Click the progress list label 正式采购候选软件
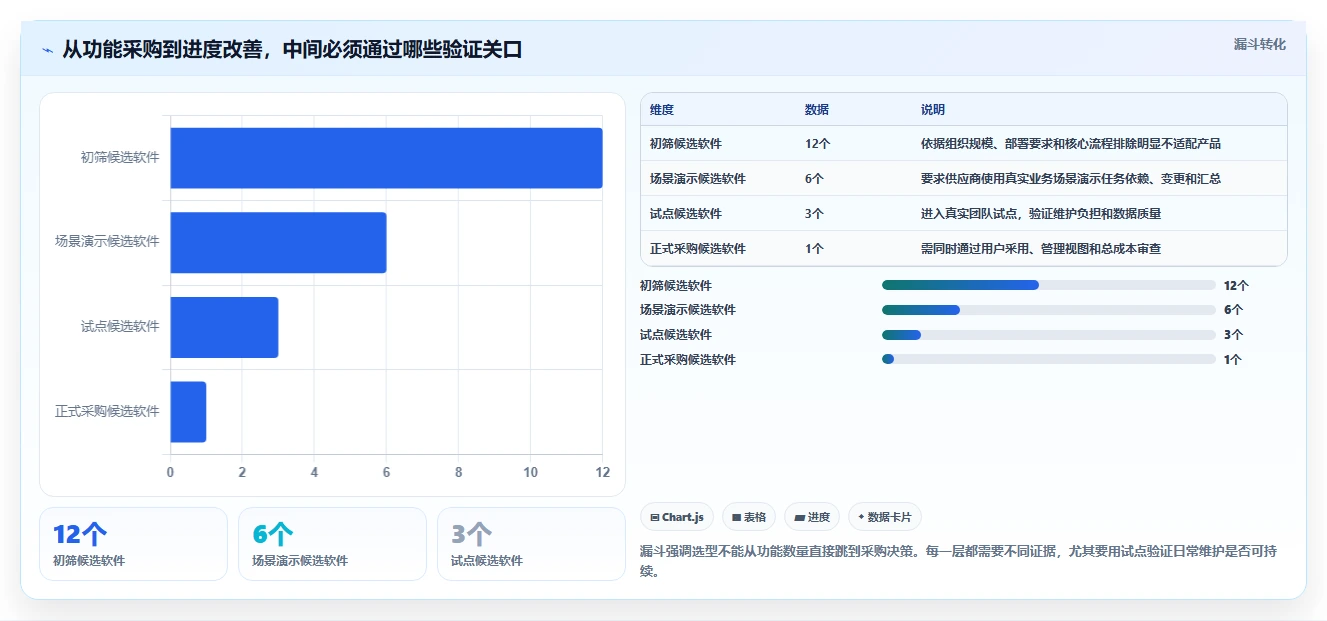The width and height of the screenshot is (1327, 621). (x=688, y=359)
